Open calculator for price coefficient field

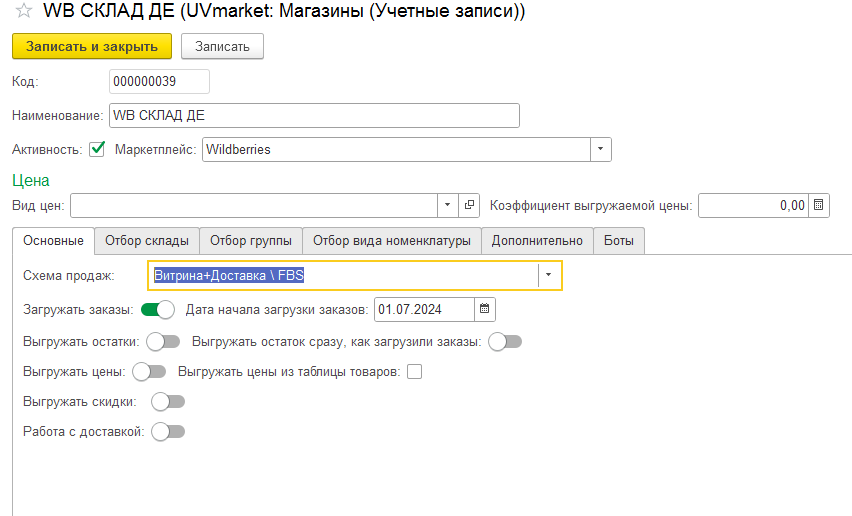pyautogui.click(x=818, y=205)
